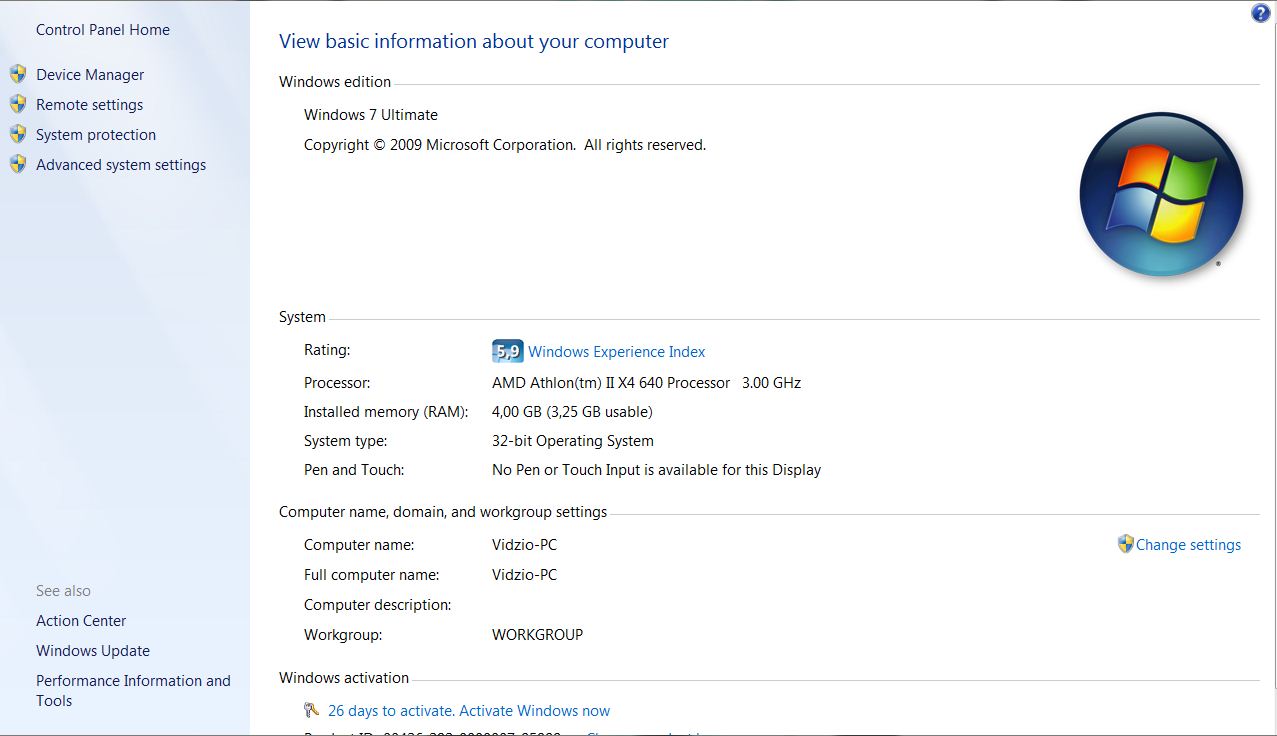
Task: Click the 'Computer name, domain, and workgroup settings' header
Action: click(x=443, y=512)
